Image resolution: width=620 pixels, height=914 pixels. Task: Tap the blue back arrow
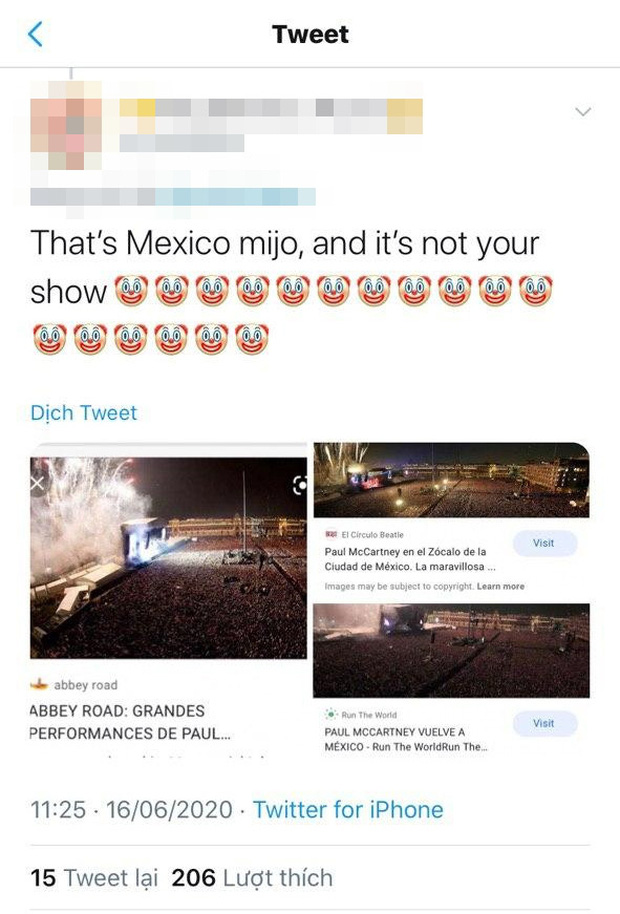(36, 34)
